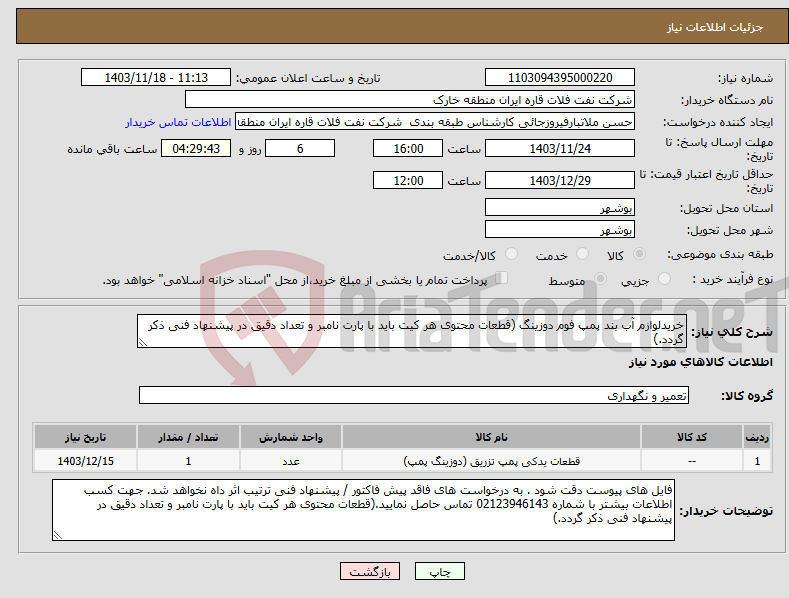The height and width of the screenshot is (598, 789).
Task: Click the resize handle of buyer notes textarea
Action: coord(58,535)
